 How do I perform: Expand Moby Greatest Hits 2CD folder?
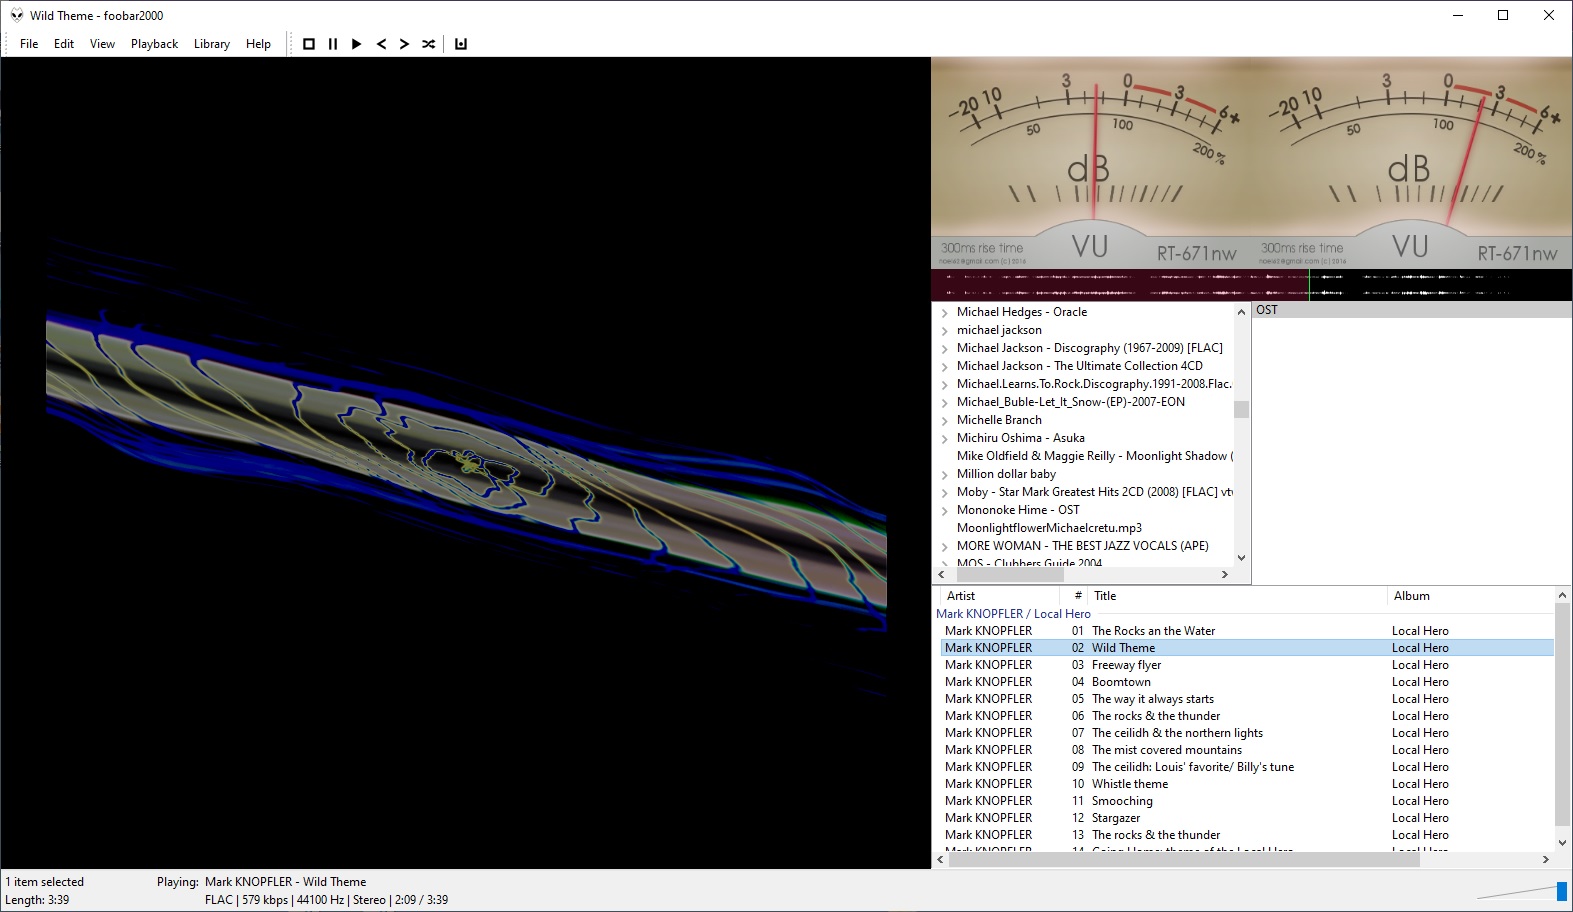click(944, 493)
